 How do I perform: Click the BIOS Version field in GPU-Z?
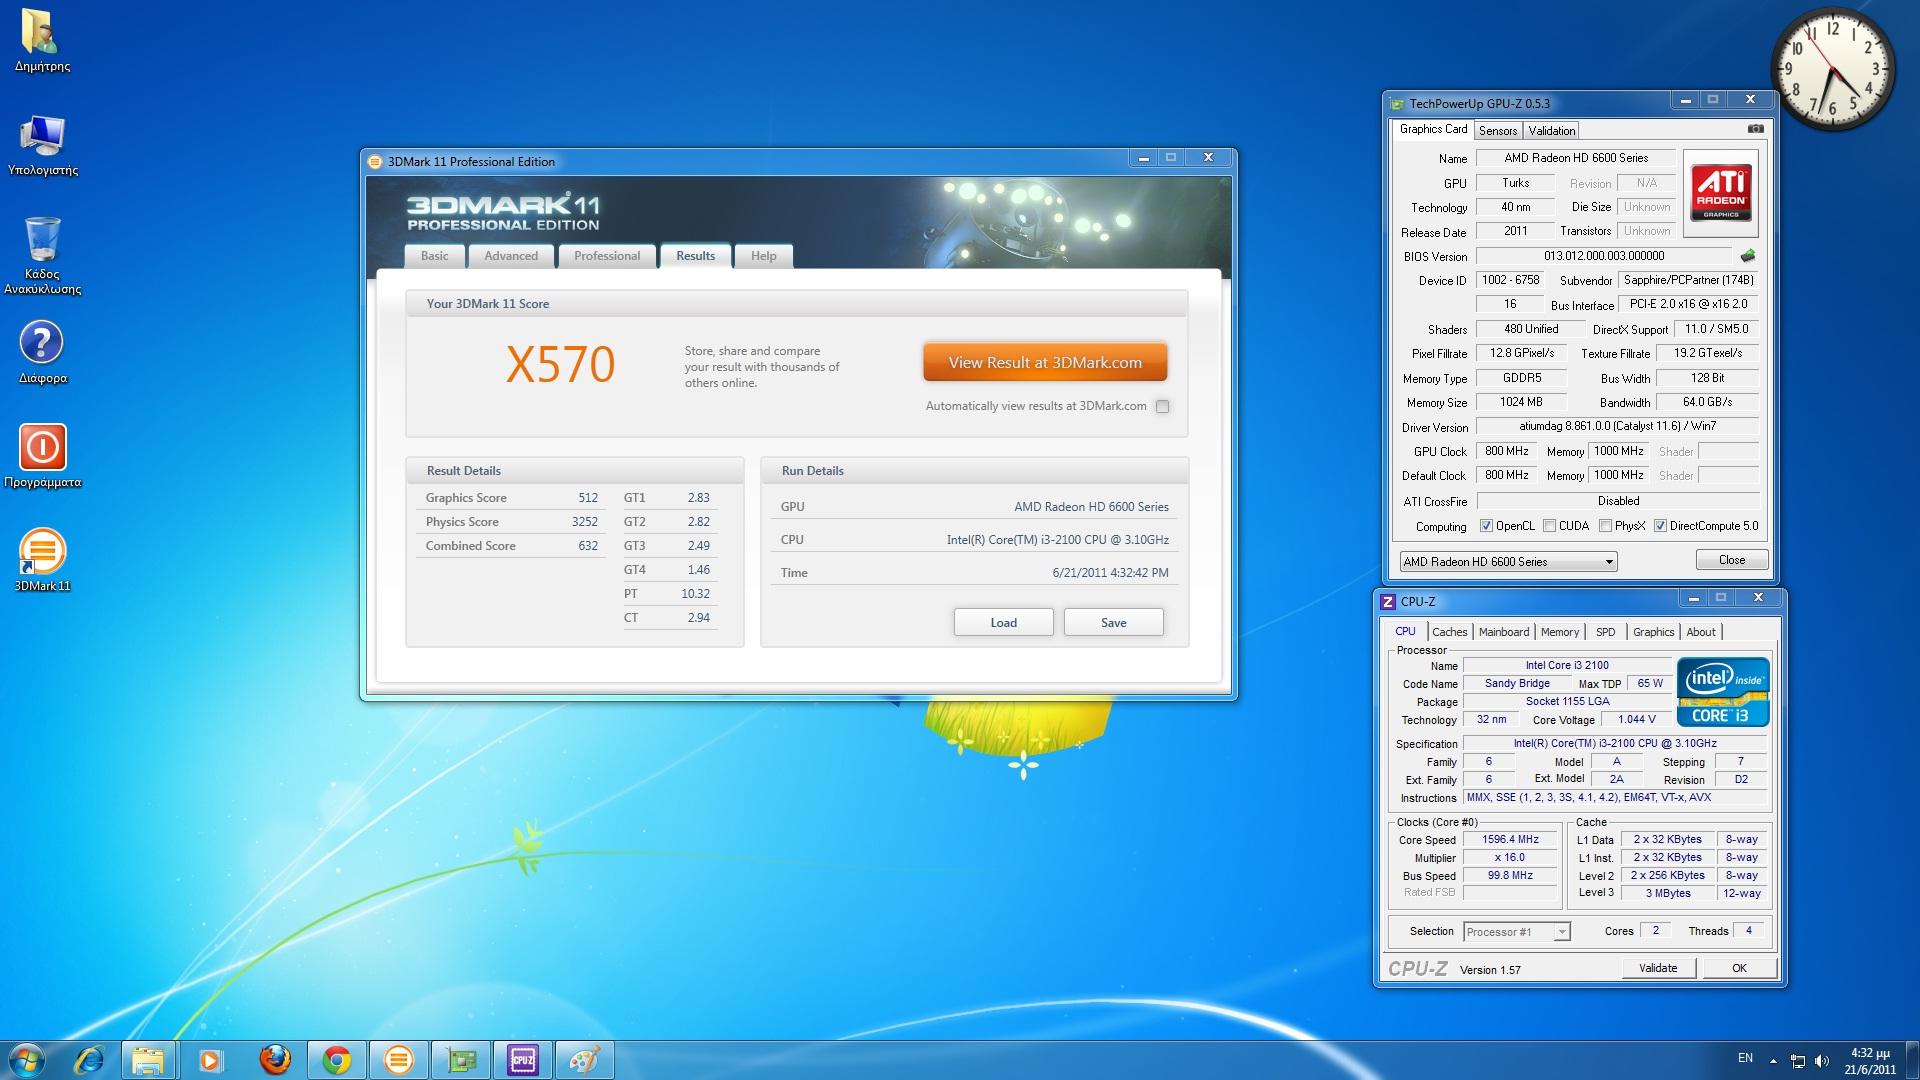[1604, 256]
